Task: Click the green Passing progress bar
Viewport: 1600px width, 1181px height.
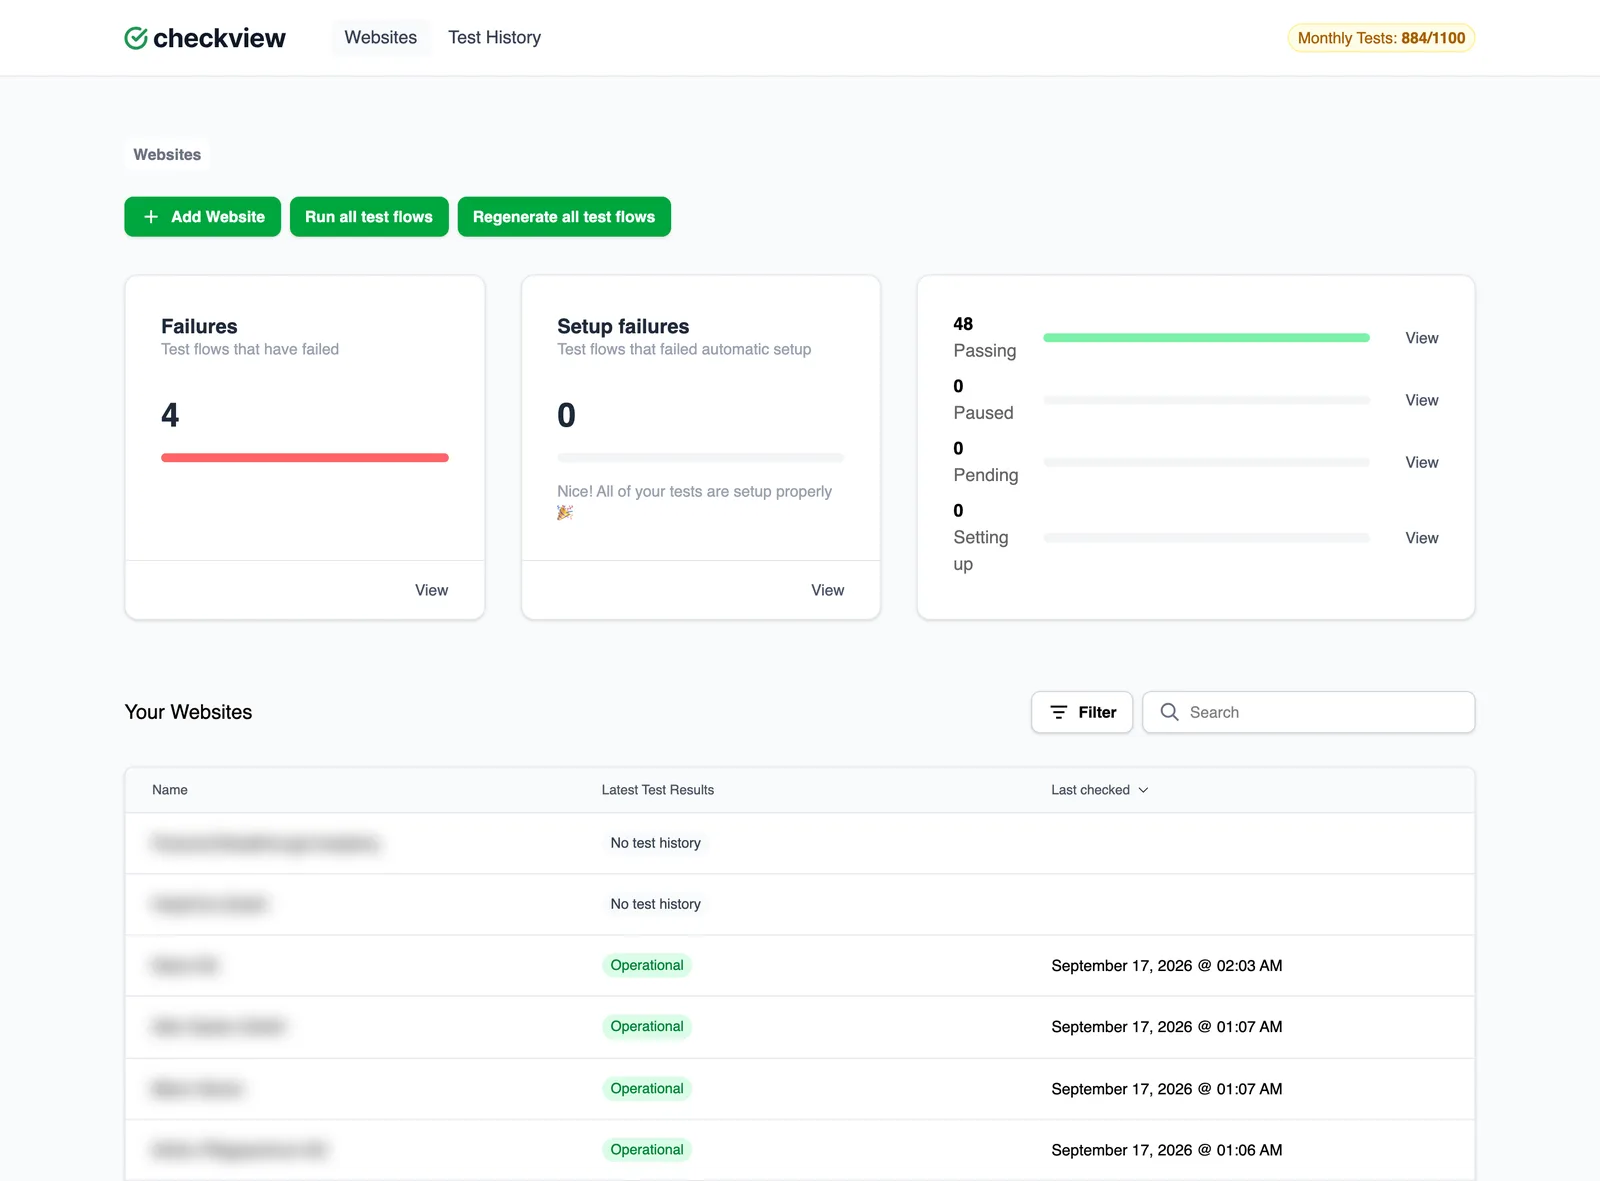Action: click(x=1206, y=338)
